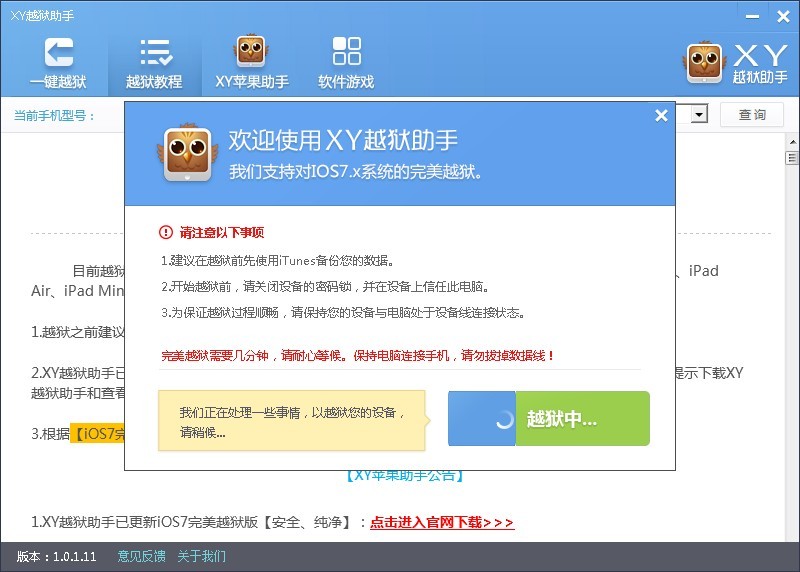The width and height of the screenshot is (800, 572).
Task: Click note 2 about closing passcode lock
Action: click(x=326, y=286)
